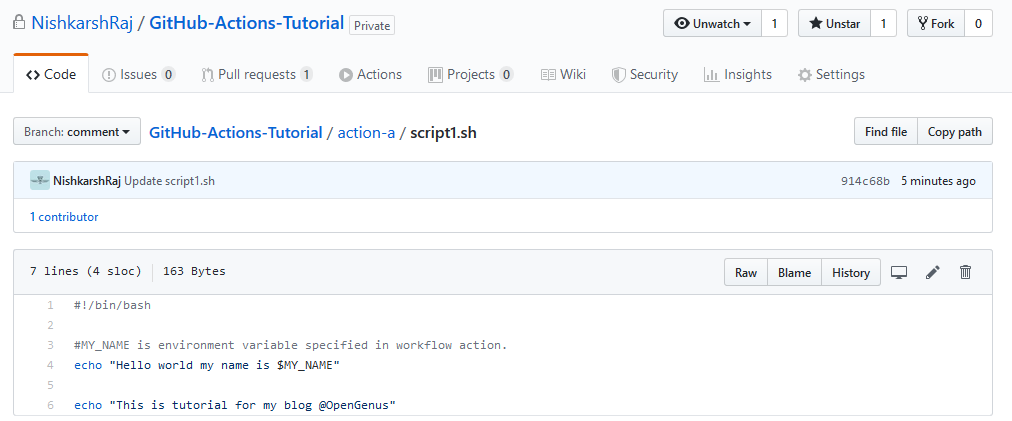
Task: Open the Issues tab
Action: (138, 74)
